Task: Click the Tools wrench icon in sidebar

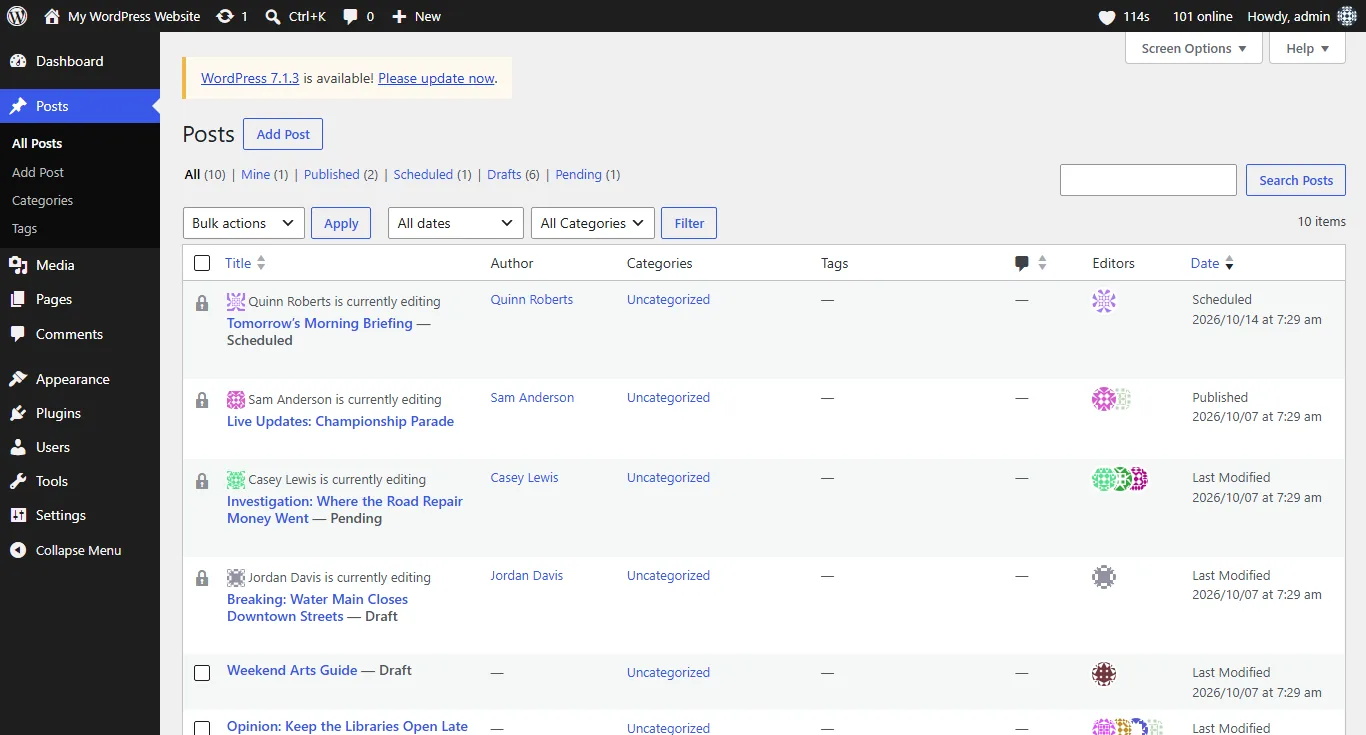Action: click(x=18, y=481)
